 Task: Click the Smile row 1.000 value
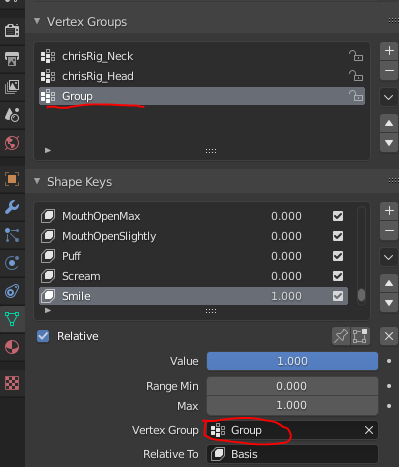click(x=286, y=296)
